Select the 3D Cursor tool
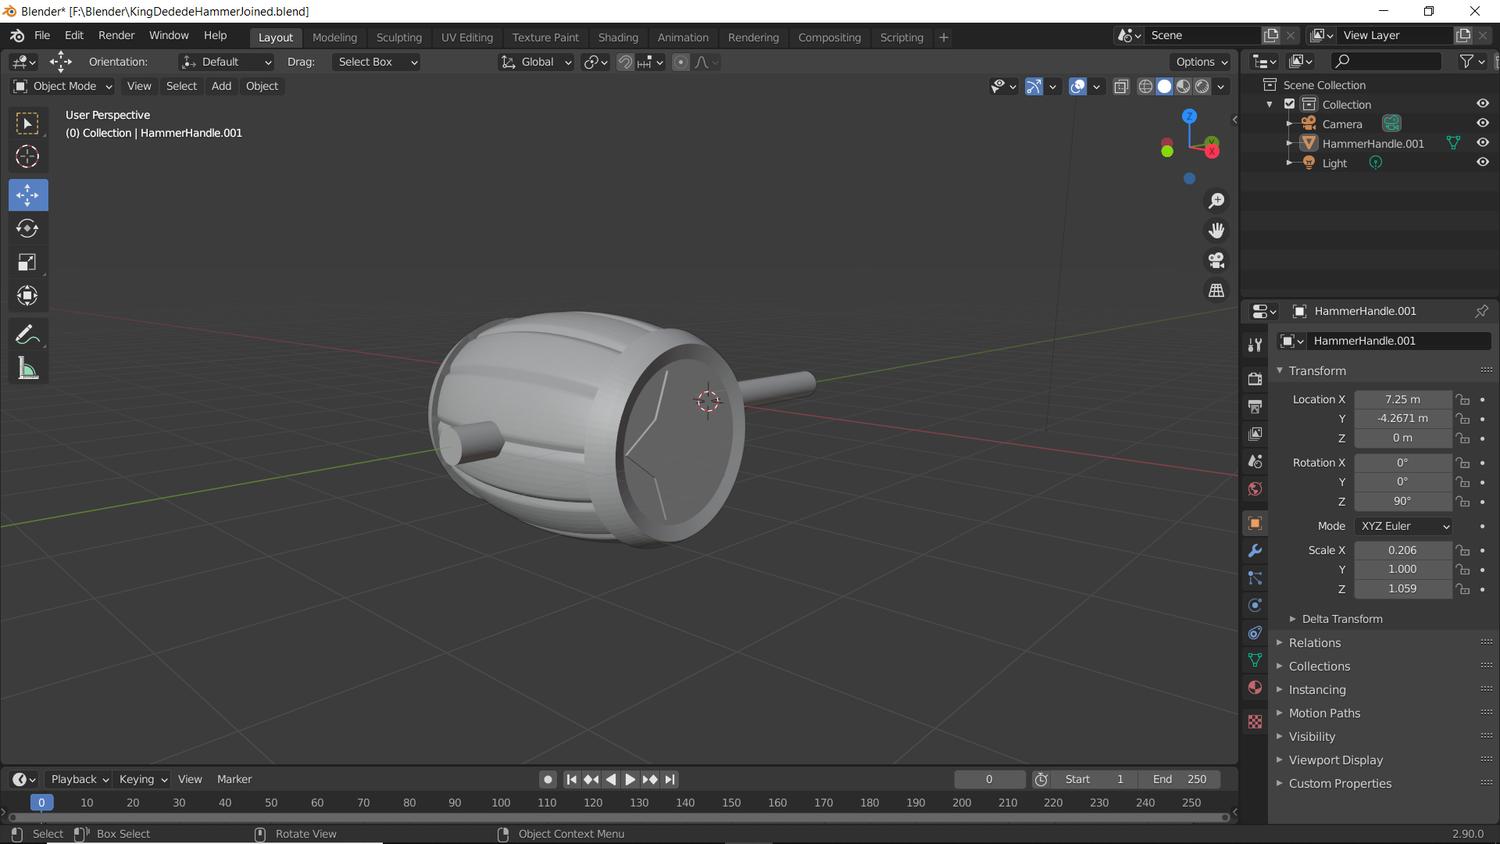This screenshot has height=844, width=1500. pos(27,157)
